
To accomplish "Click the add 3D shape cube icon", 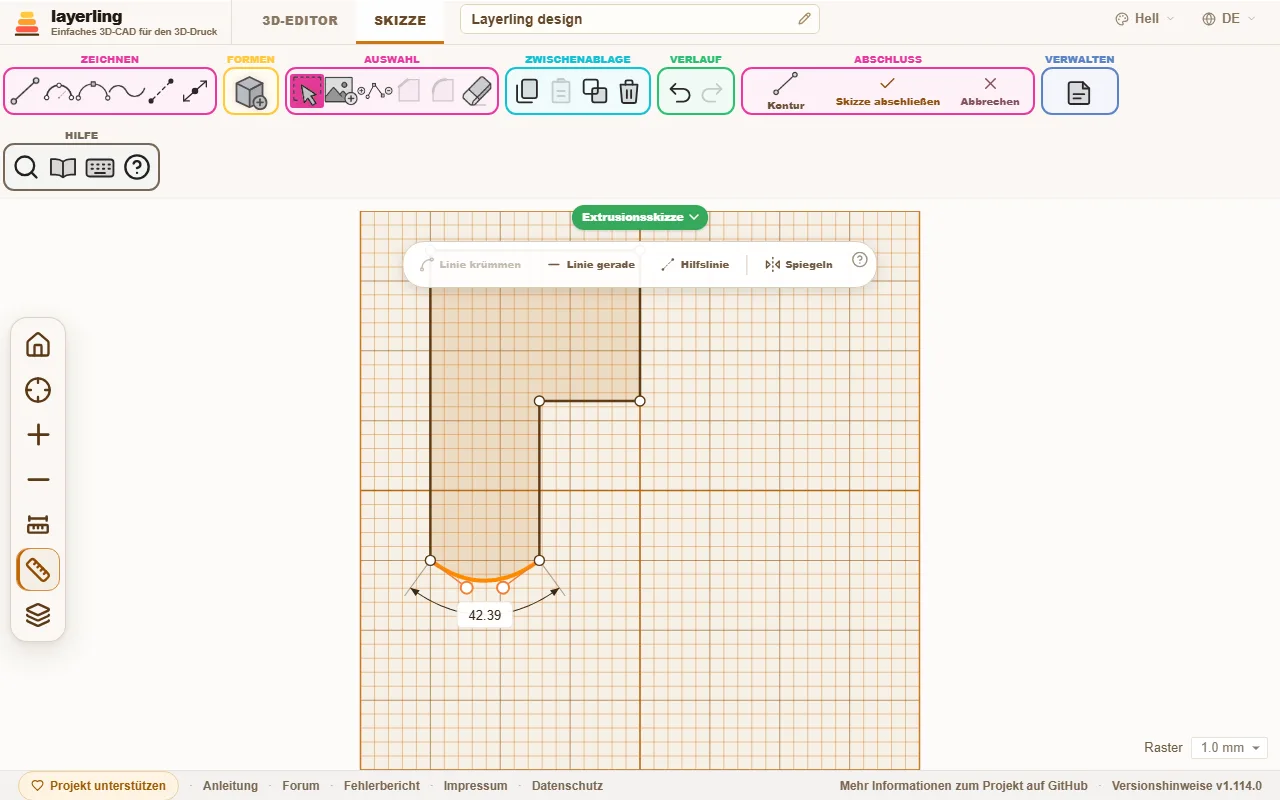I will coord(251,92).
